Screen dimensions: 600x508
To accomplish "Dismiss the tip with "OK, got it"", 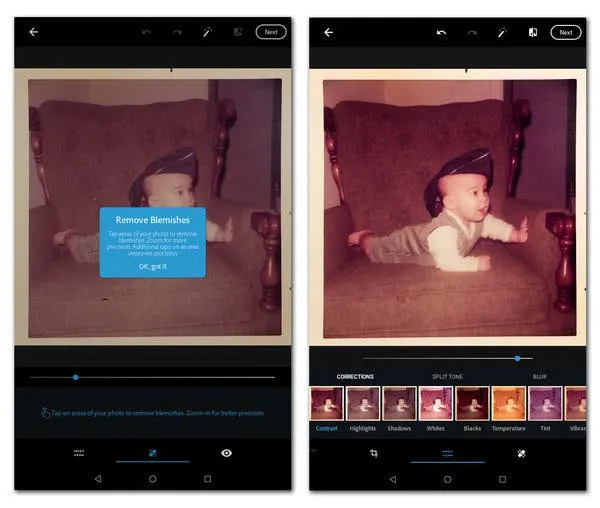I will pos(152,266).
